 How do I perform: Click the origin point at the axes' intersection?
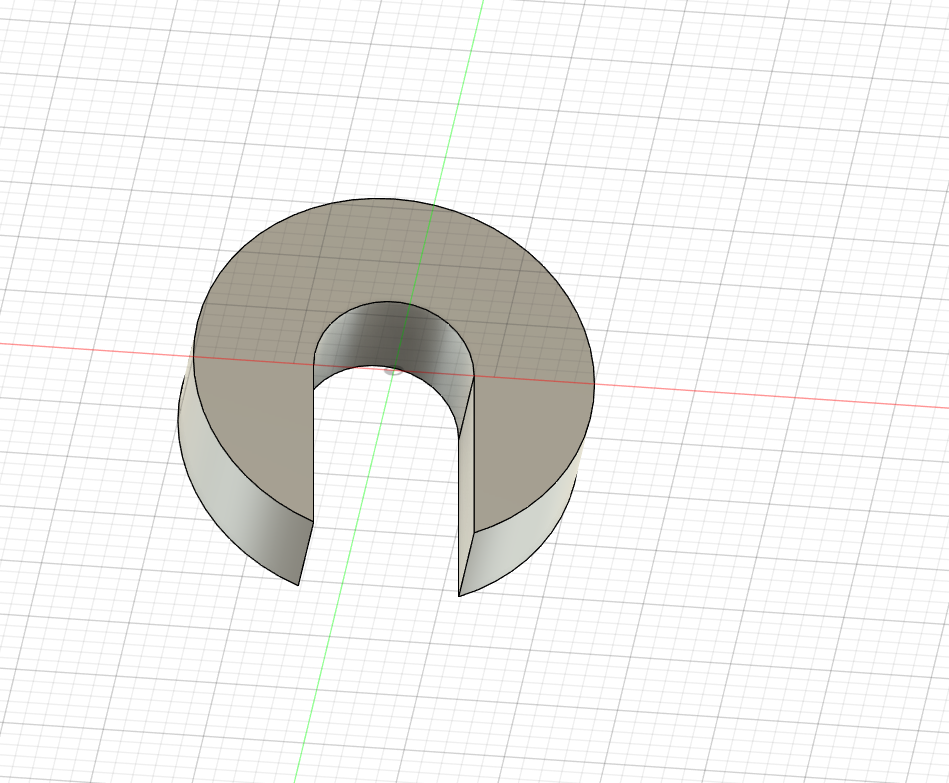click(394, 370)
